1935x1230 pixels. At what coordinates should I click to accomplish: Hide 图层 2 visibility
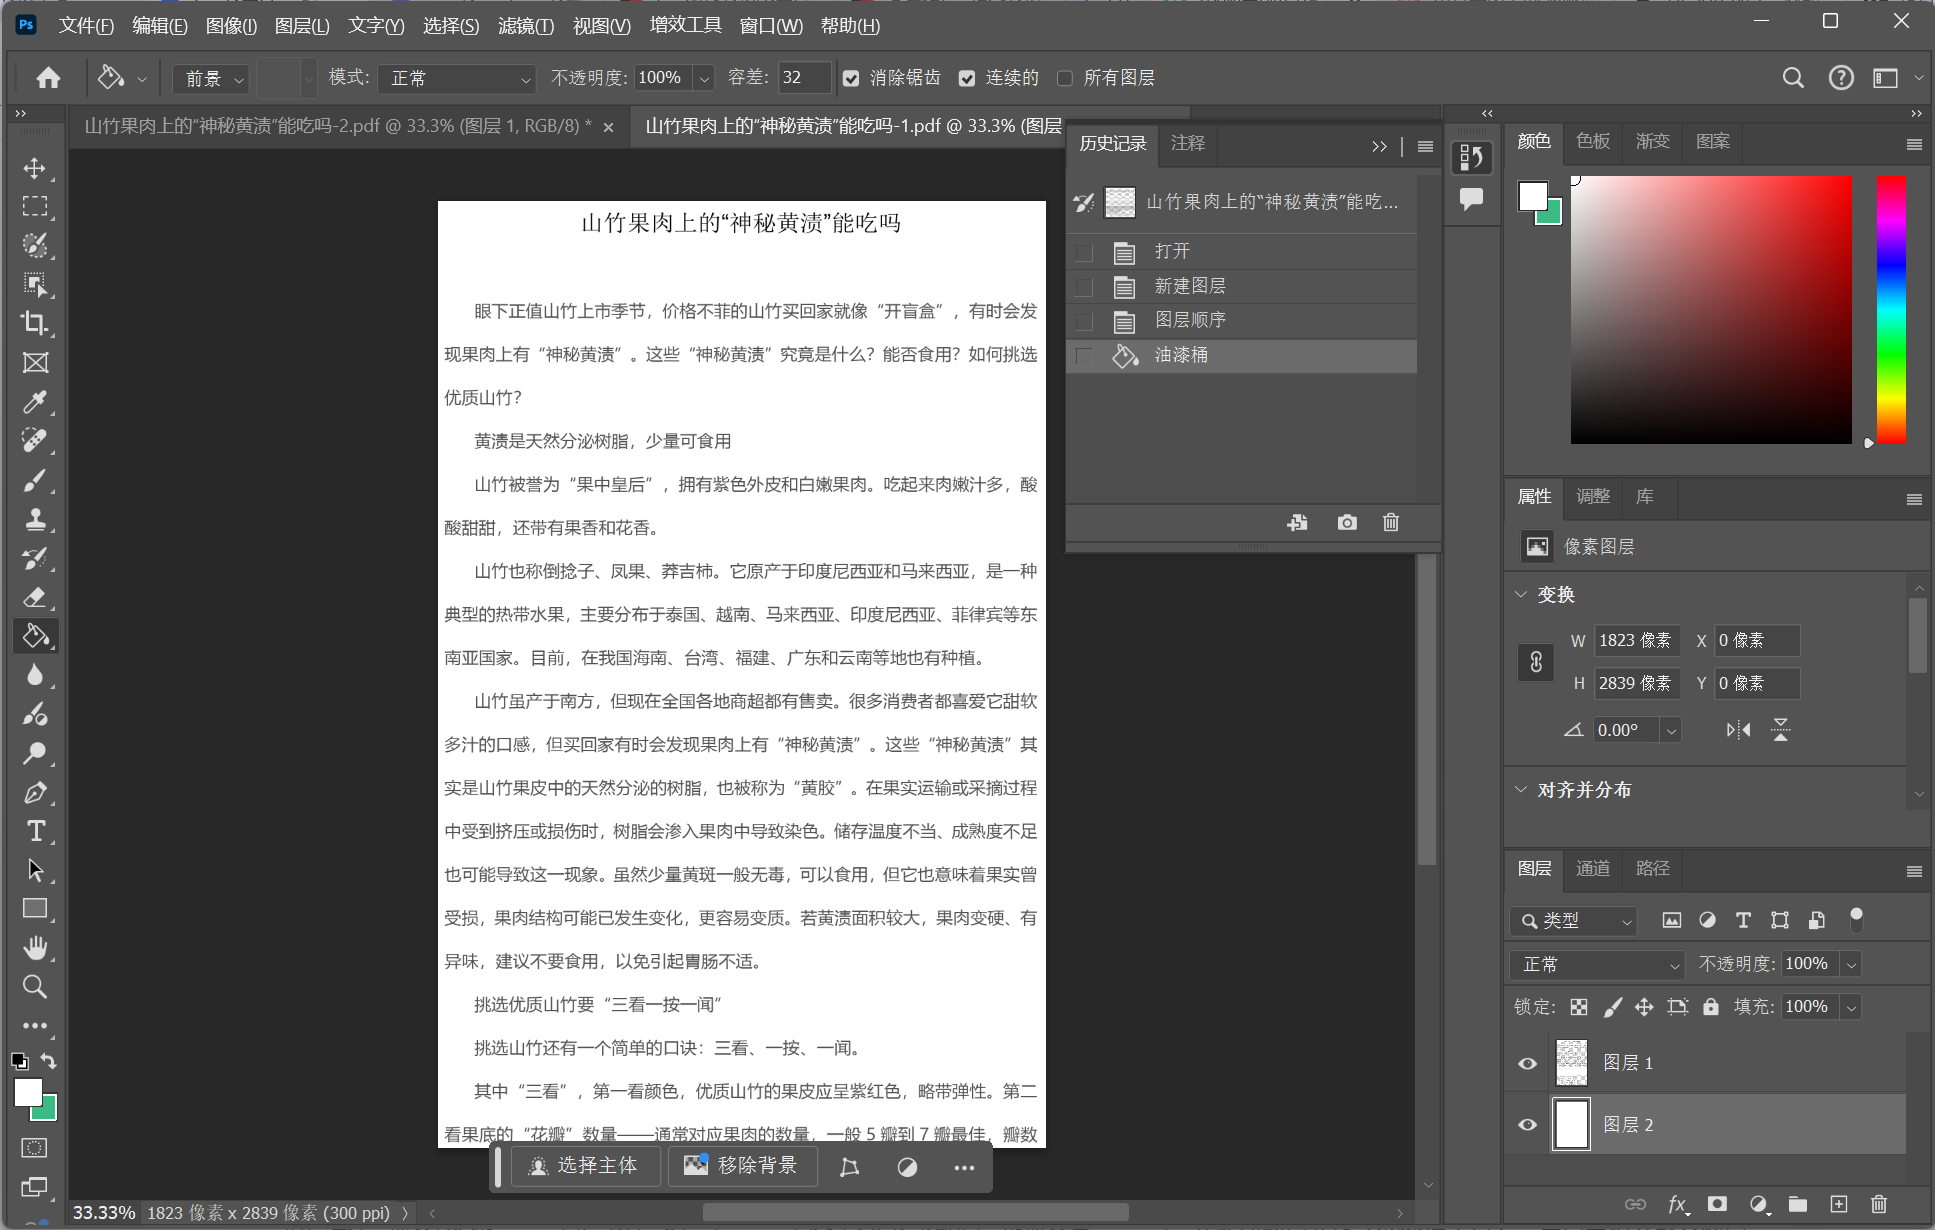(x=1526, y=1124)
